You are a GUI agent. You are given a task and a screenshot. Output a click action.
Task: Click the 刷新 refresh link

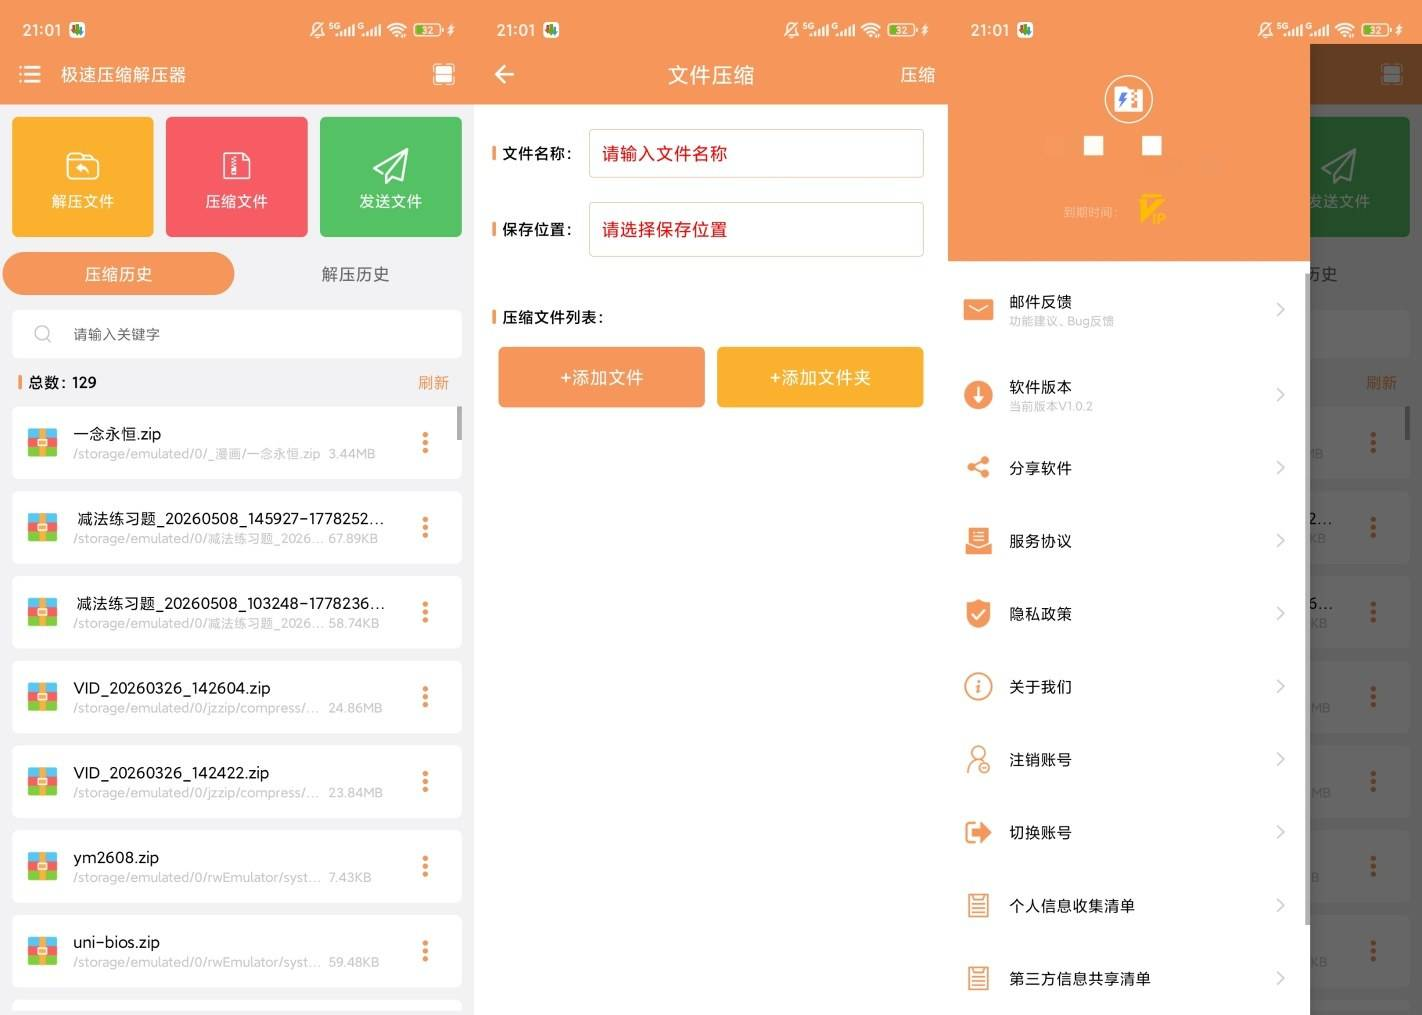coord(433,383)
